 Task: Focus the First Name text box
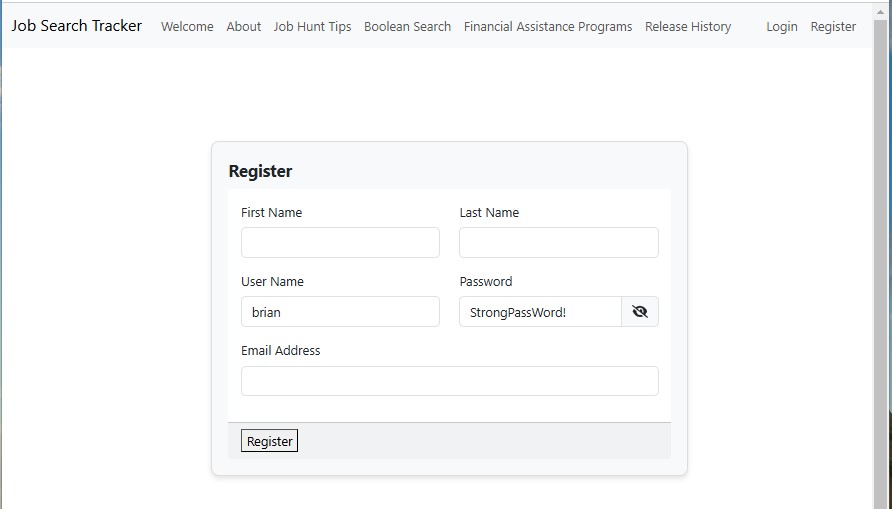[340, 243]
